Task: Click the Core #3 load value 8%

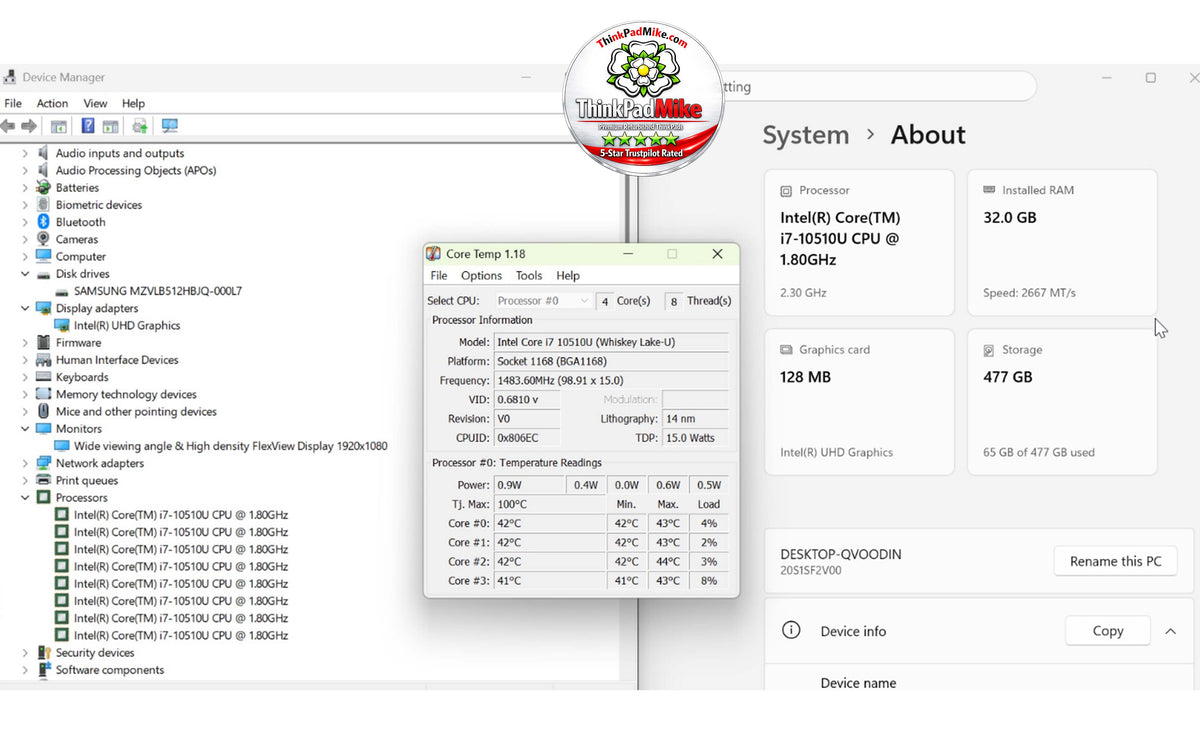Action: point(709,580)
